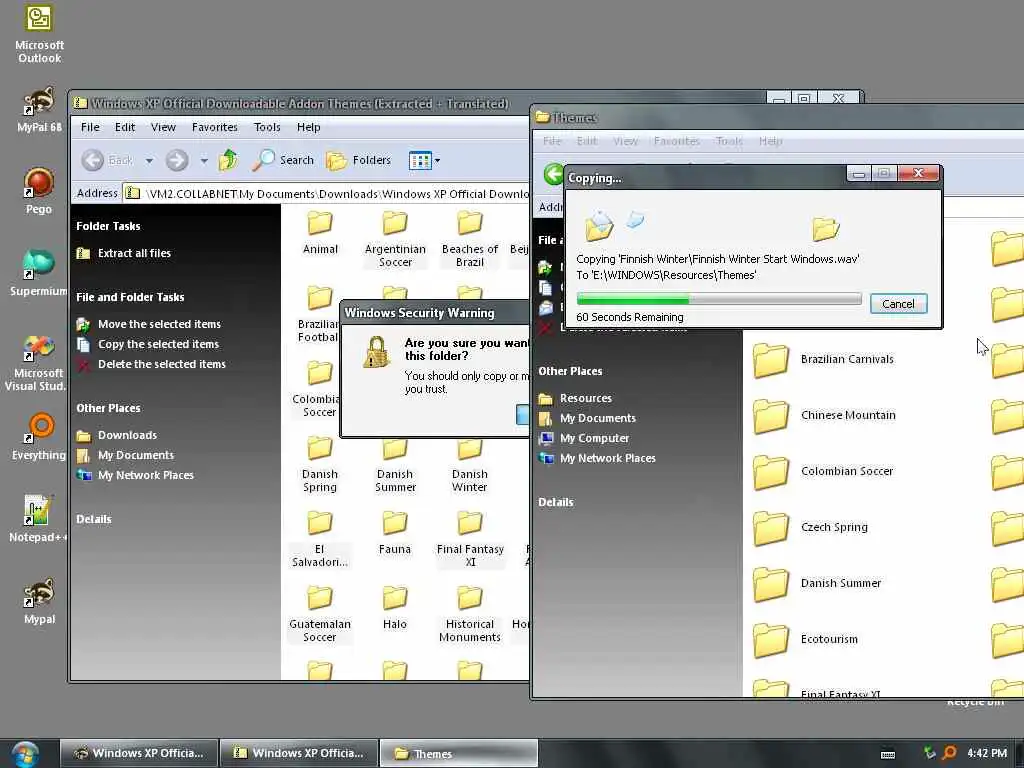Open the Favorites menu in the addon themes window
1024x768 pixels.
(x=215, y=127)
